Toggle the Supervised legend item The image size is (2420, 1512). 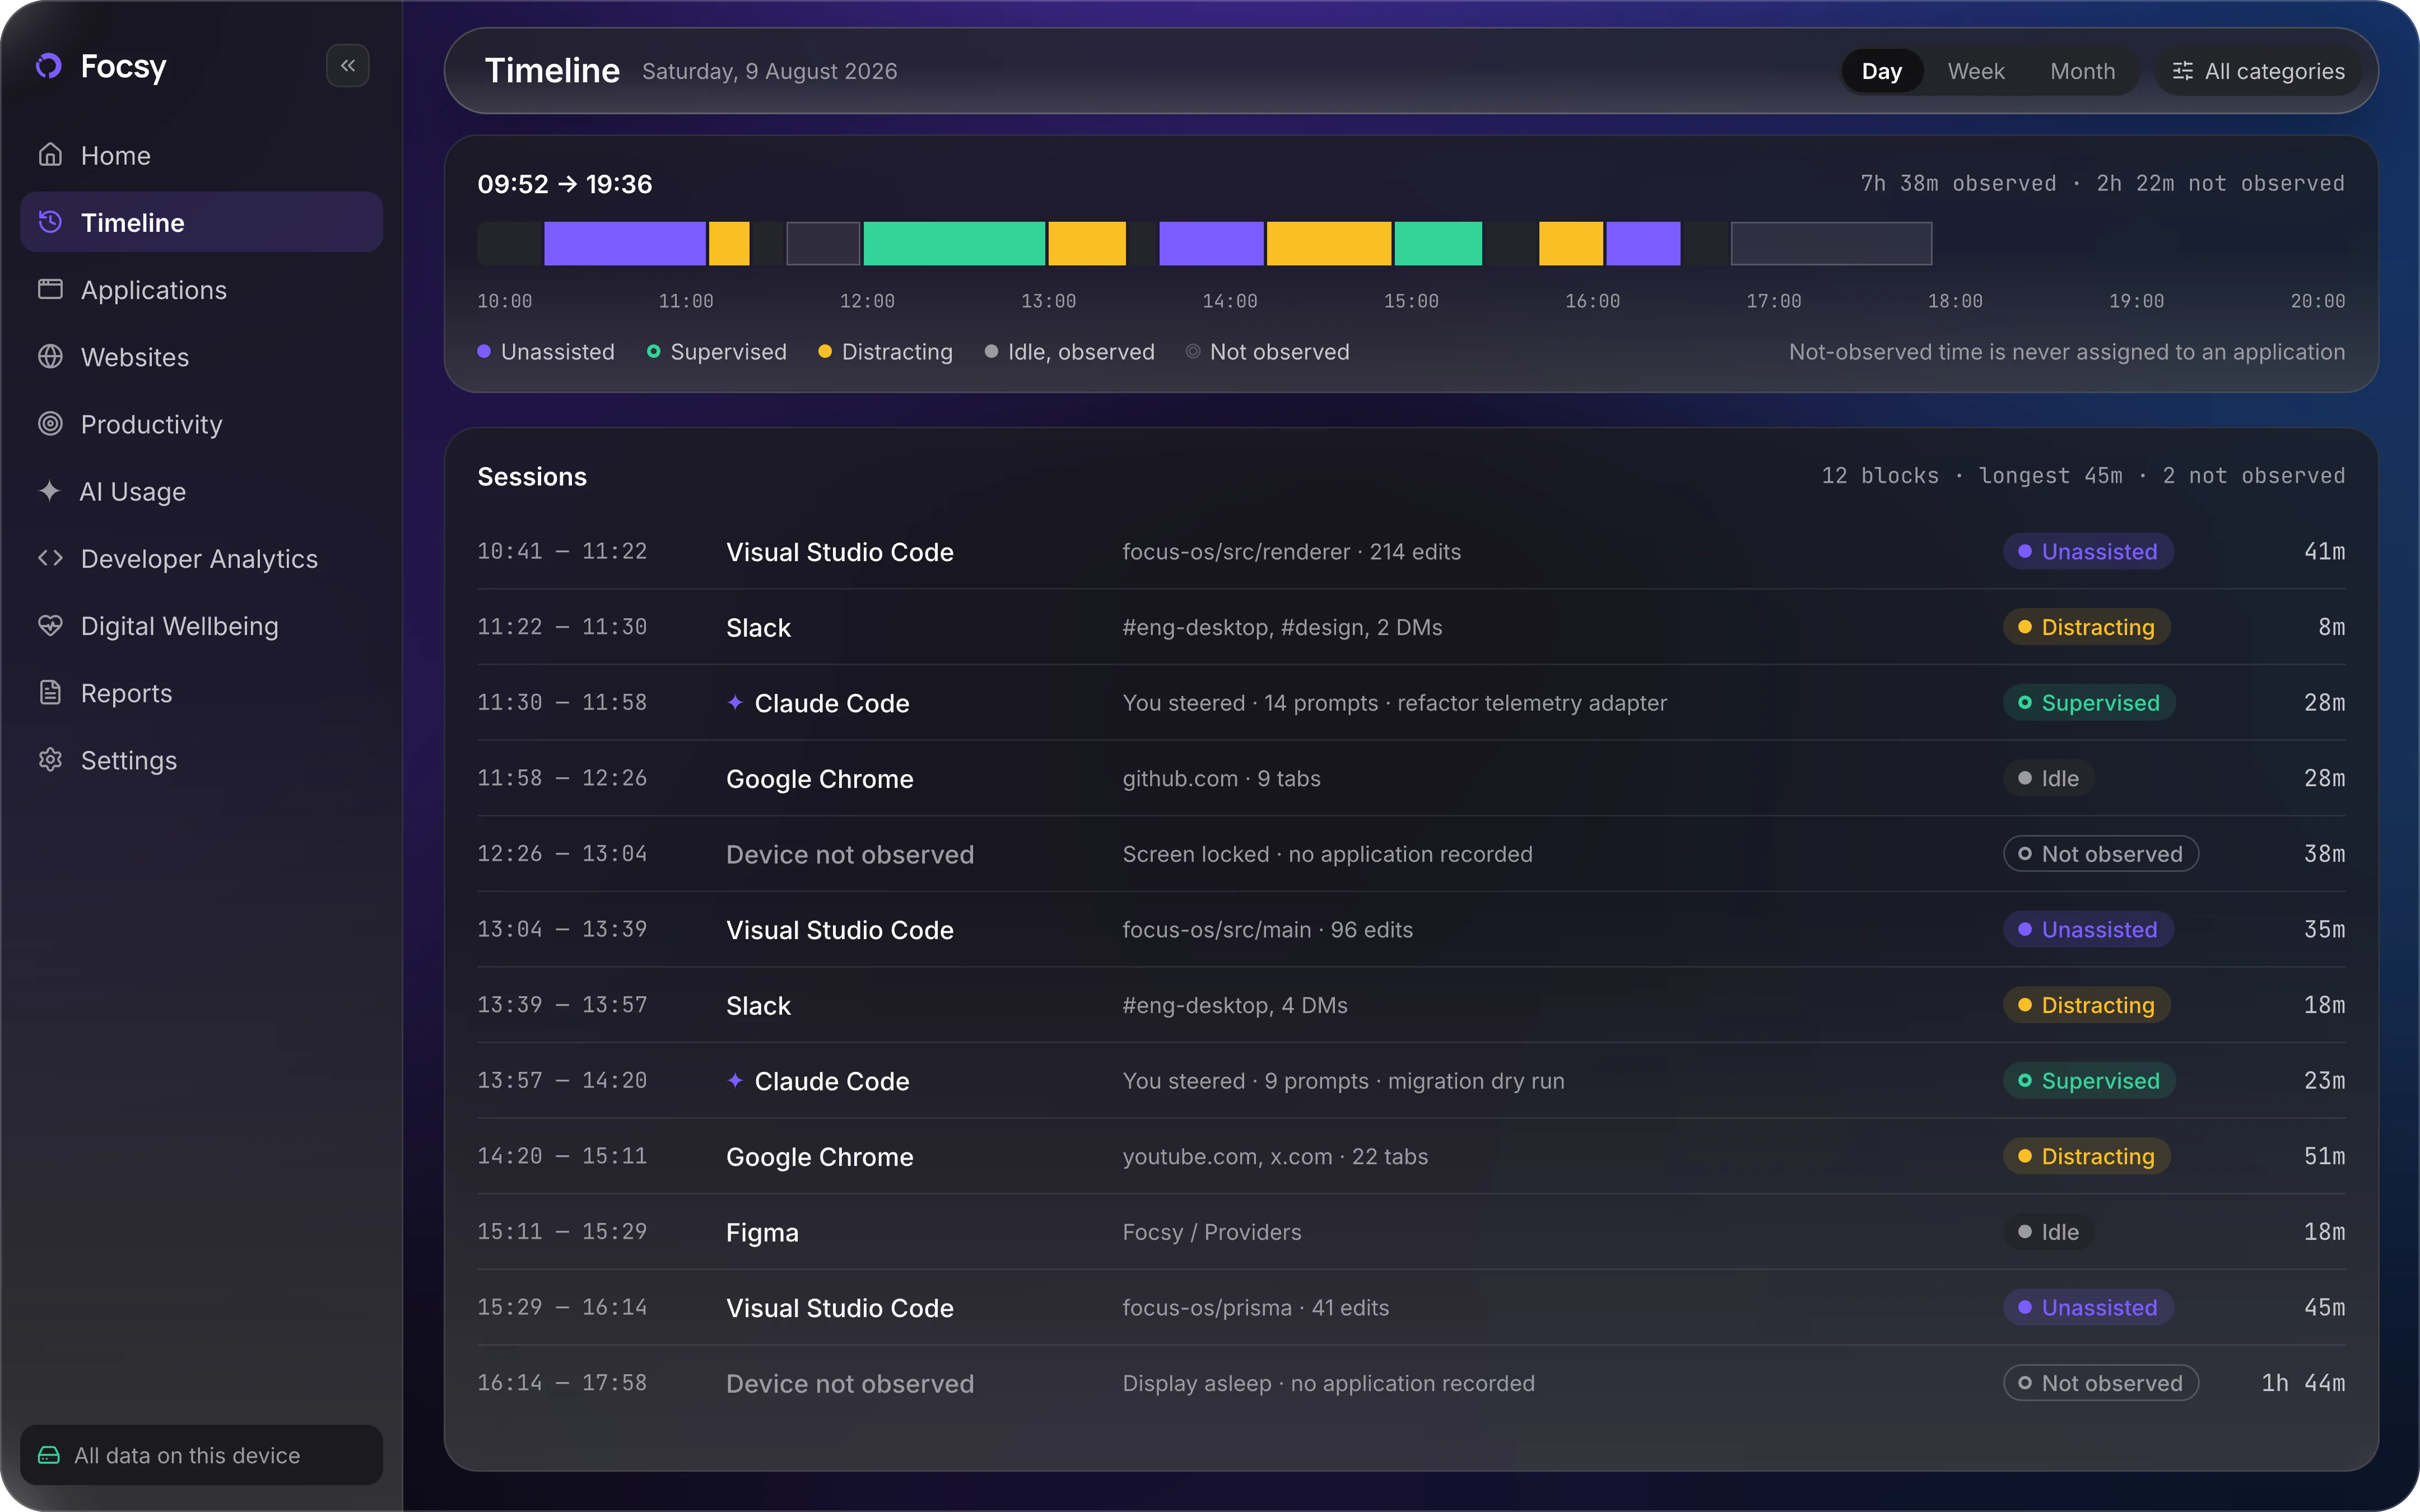click(x=717, y=352)
